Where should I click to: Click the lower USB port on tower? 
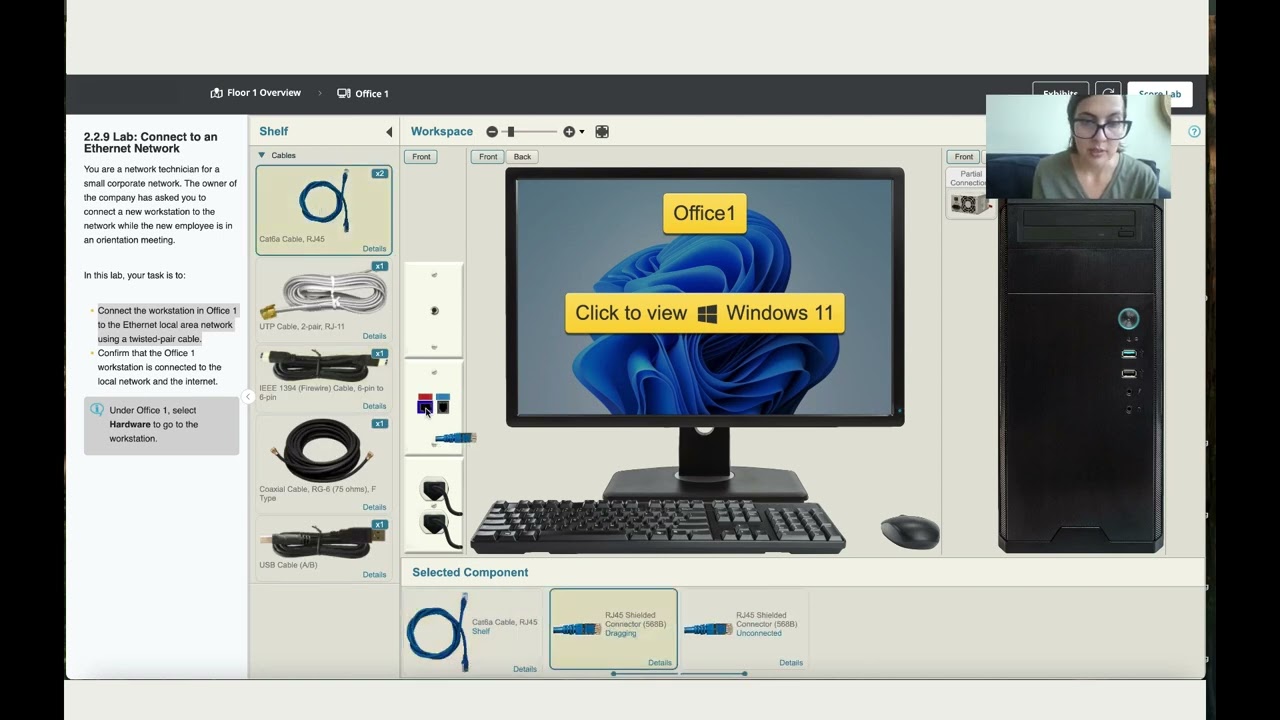pos(1129,374)
